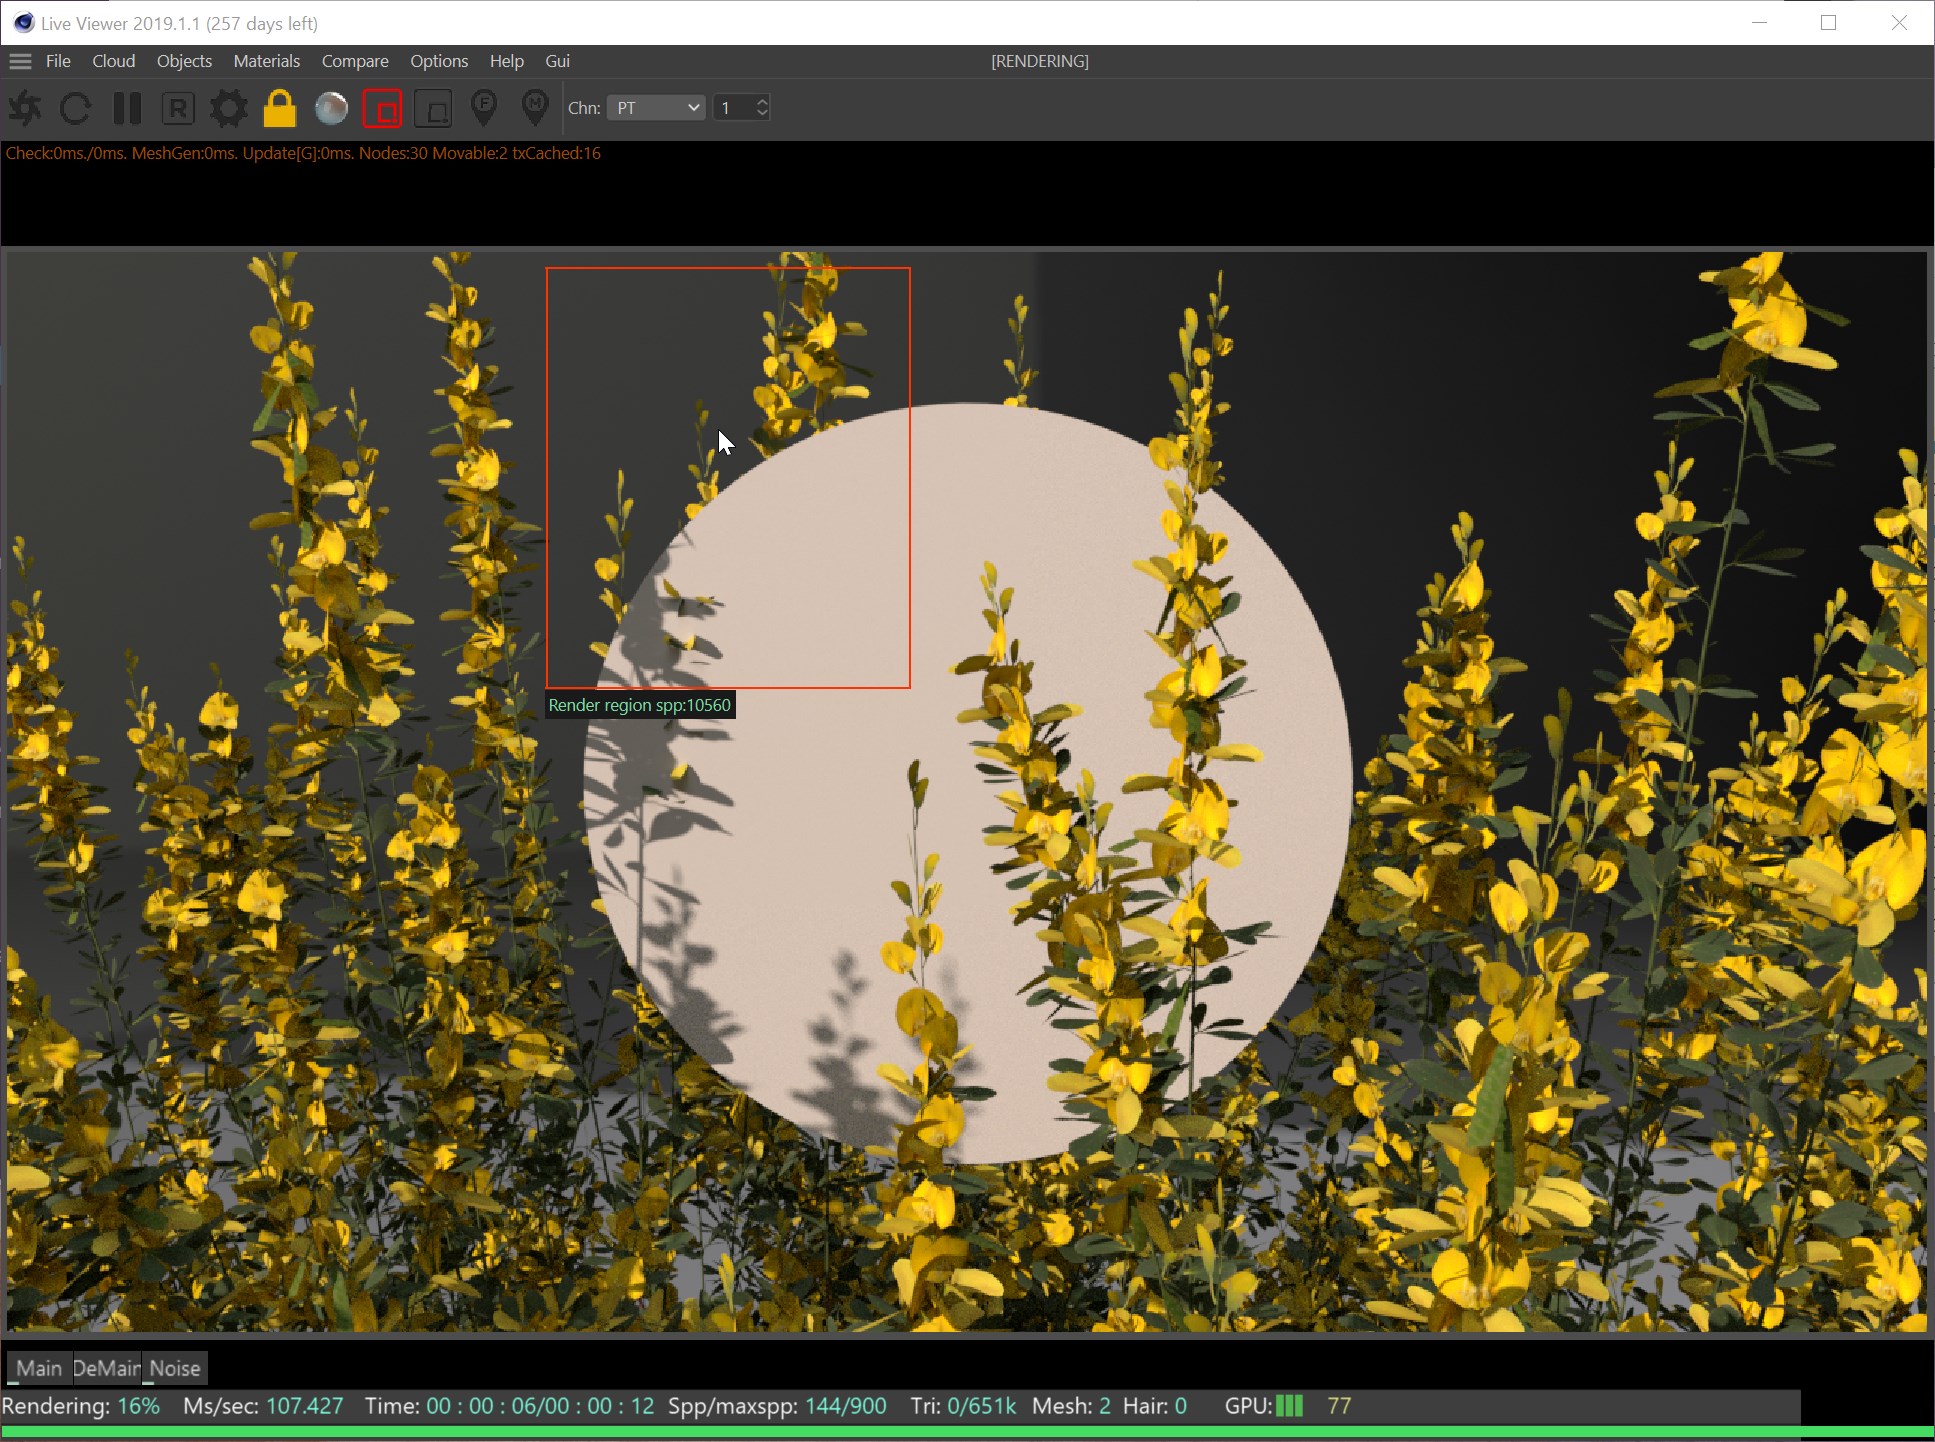The width and height of the screenshot is (1935, 1442).
Task: Select the pick focus pin icon
Action: pyautogui.click(x=484, y=108)
